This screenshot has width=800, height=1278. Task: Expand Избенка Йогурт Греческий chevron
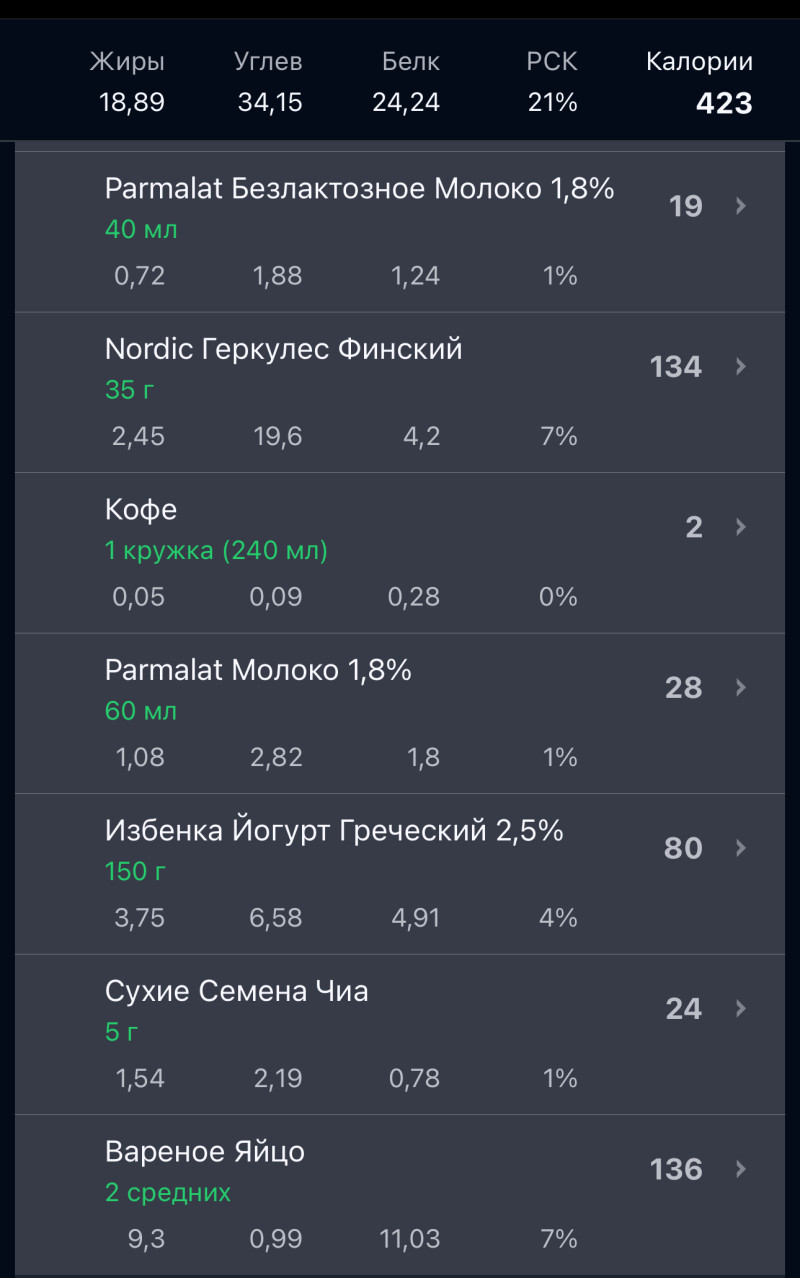741,848
